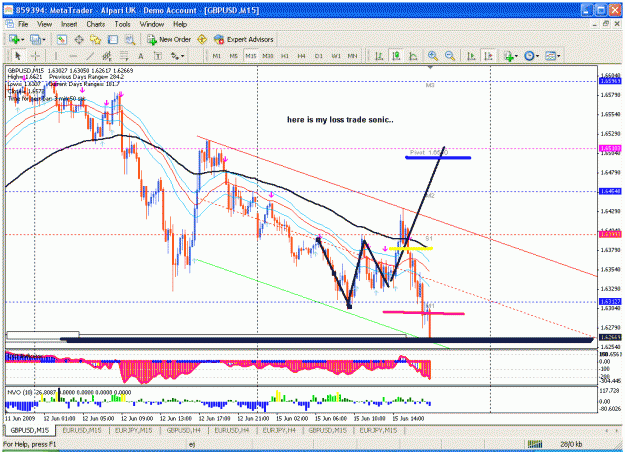Open the Market Watch window icon
Viewport: 625px width, 452px height.
click(x=62, y=39)
